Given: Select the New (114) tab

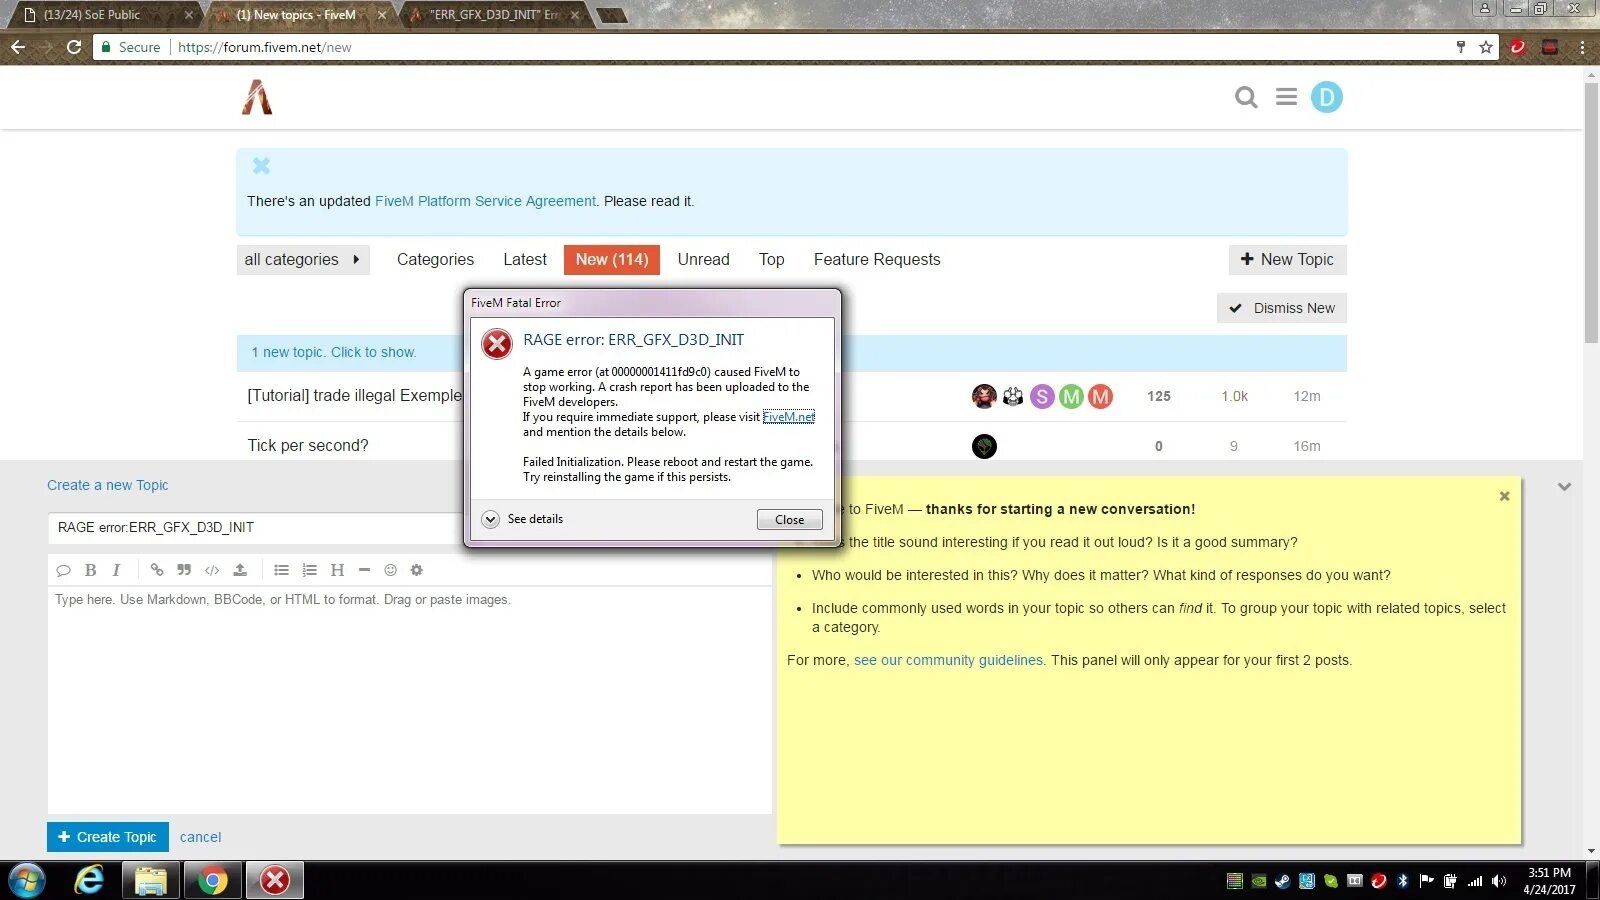Looking at the screenshot, I should [x=612, y=260].
